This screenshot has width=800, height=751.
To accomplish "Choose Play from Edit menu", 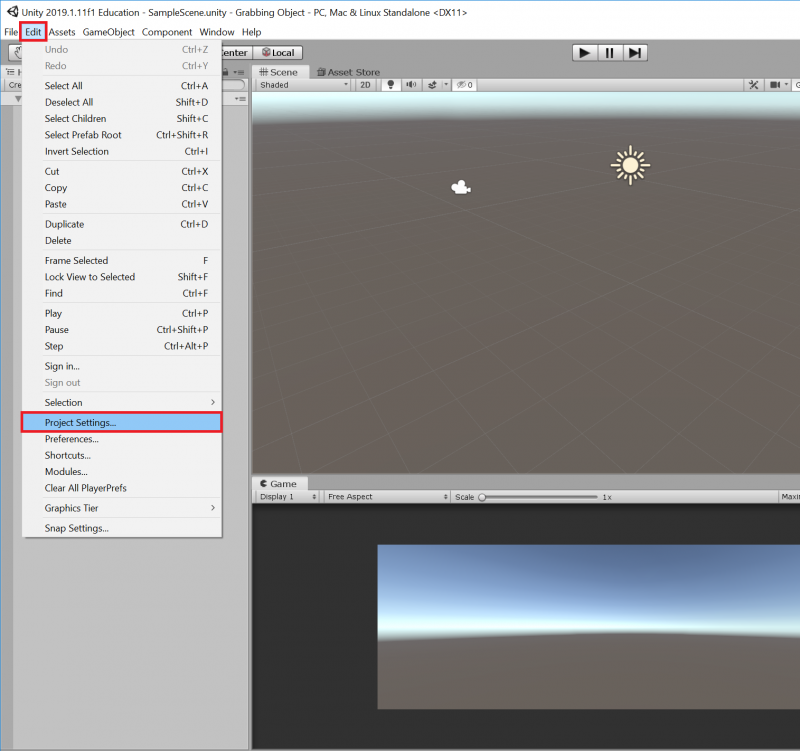I will pyautogui.click(x=121, y=313).
